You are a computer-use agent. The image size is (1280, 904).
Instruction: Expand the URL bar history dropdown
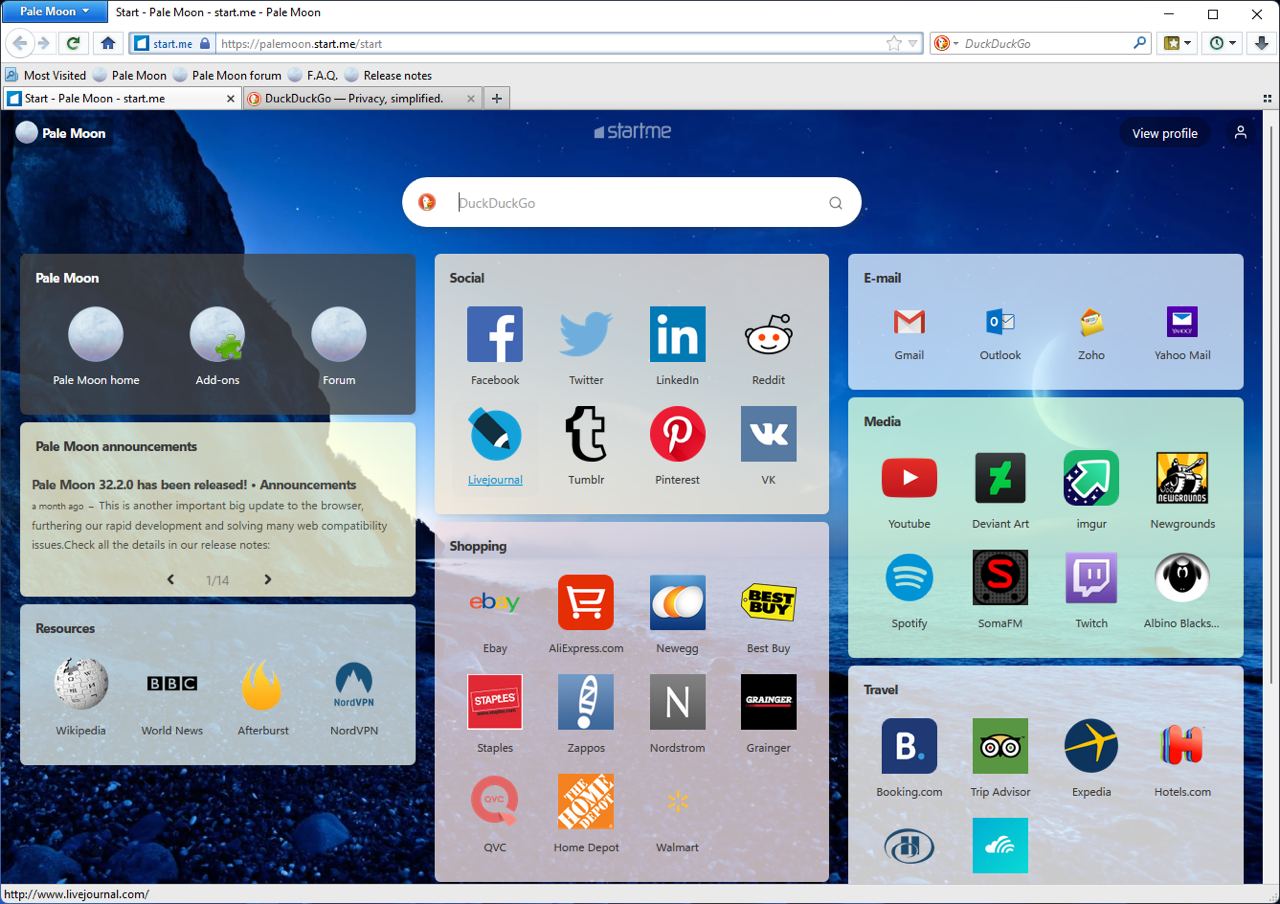912,43
